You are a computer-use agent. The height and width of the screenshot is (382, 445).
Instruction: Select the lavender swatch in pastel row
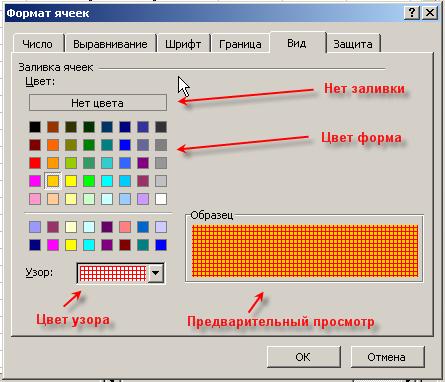(x=143, y=199)
